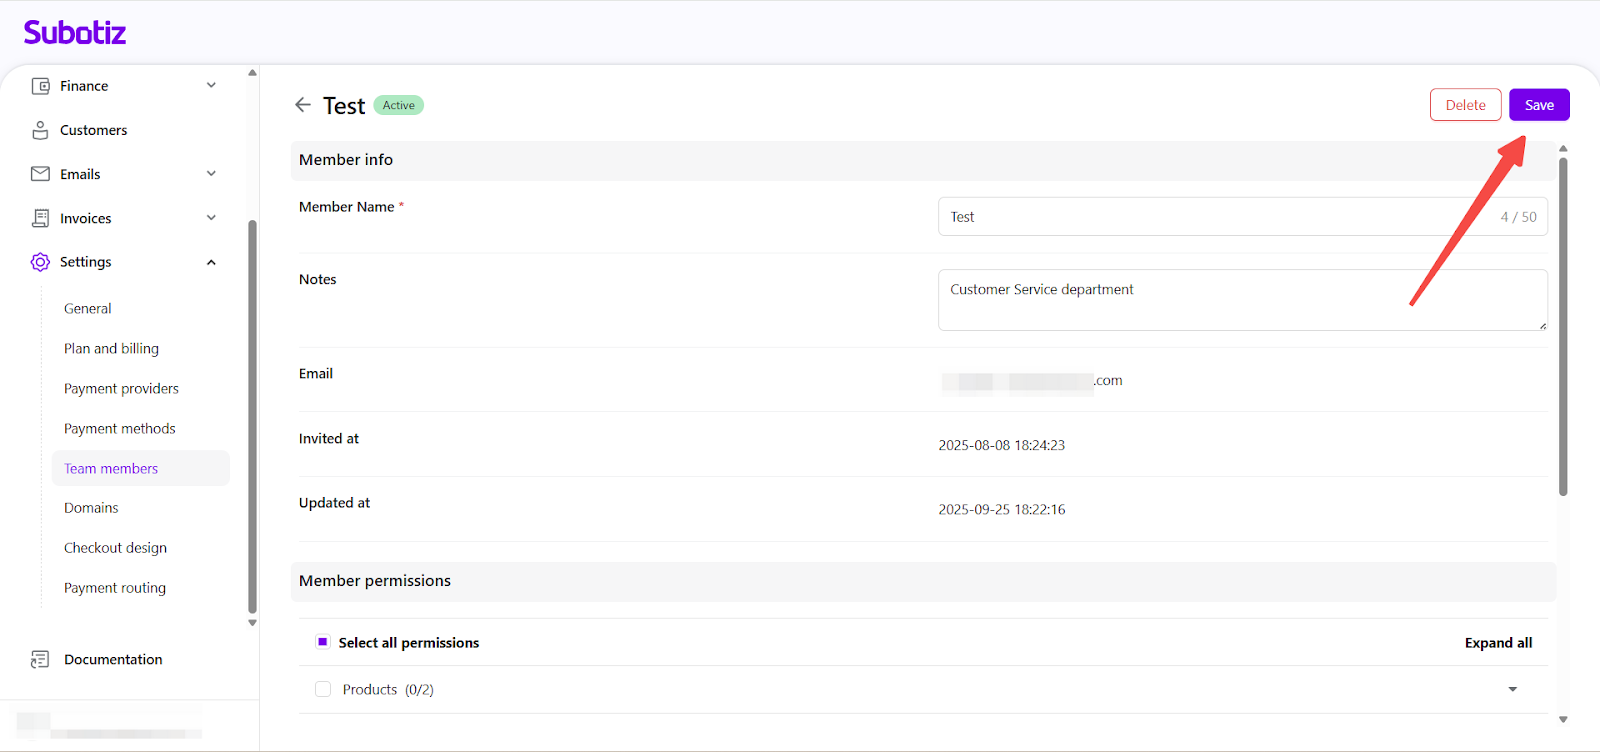Viewport: 1600px width, 752px height.
Task: Click Expand all permissions link
Action: [1498, 643]
